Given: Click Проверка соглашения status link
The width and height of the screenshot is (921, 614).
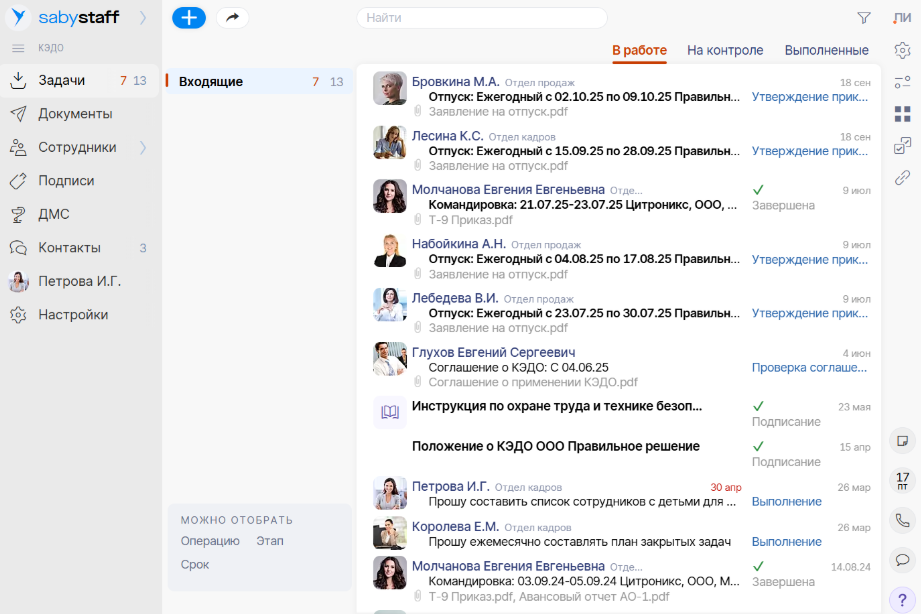Looking at the screenshot, I should point(810,367).
